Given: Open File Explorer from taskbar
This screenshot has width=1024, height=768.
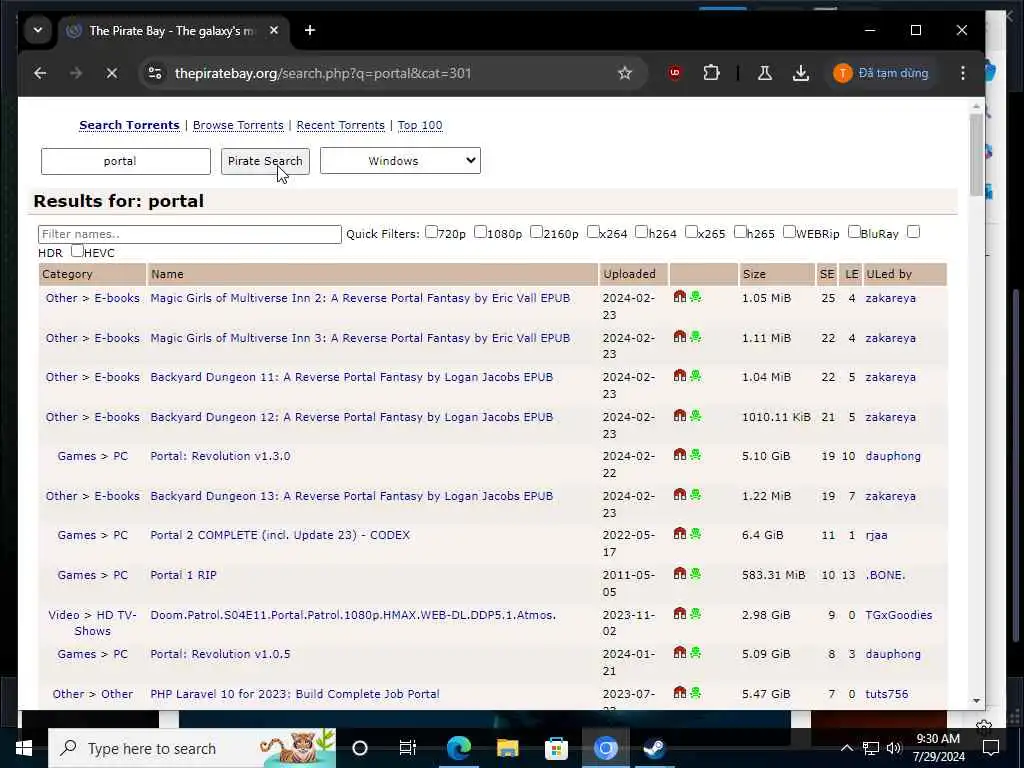Looking at the screenshot, I should (507, 748).
